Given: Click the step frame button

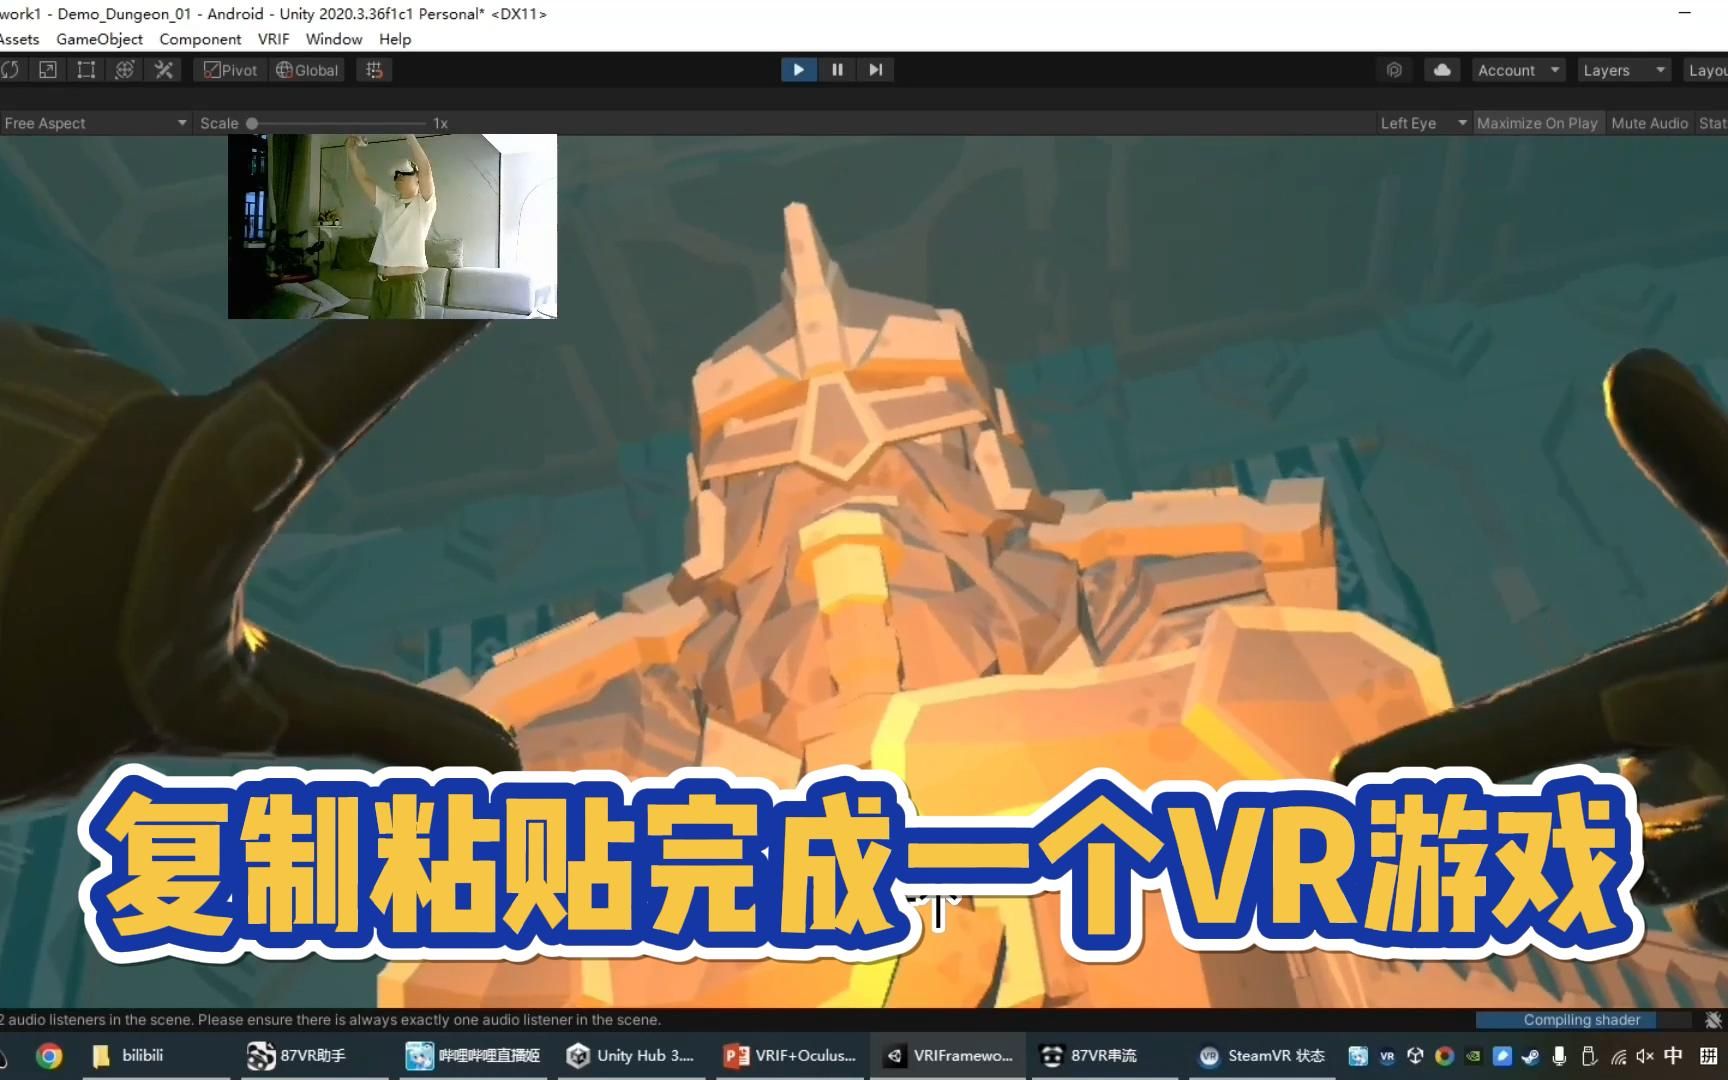Looking at the screenshot, I should coord(875,69).
